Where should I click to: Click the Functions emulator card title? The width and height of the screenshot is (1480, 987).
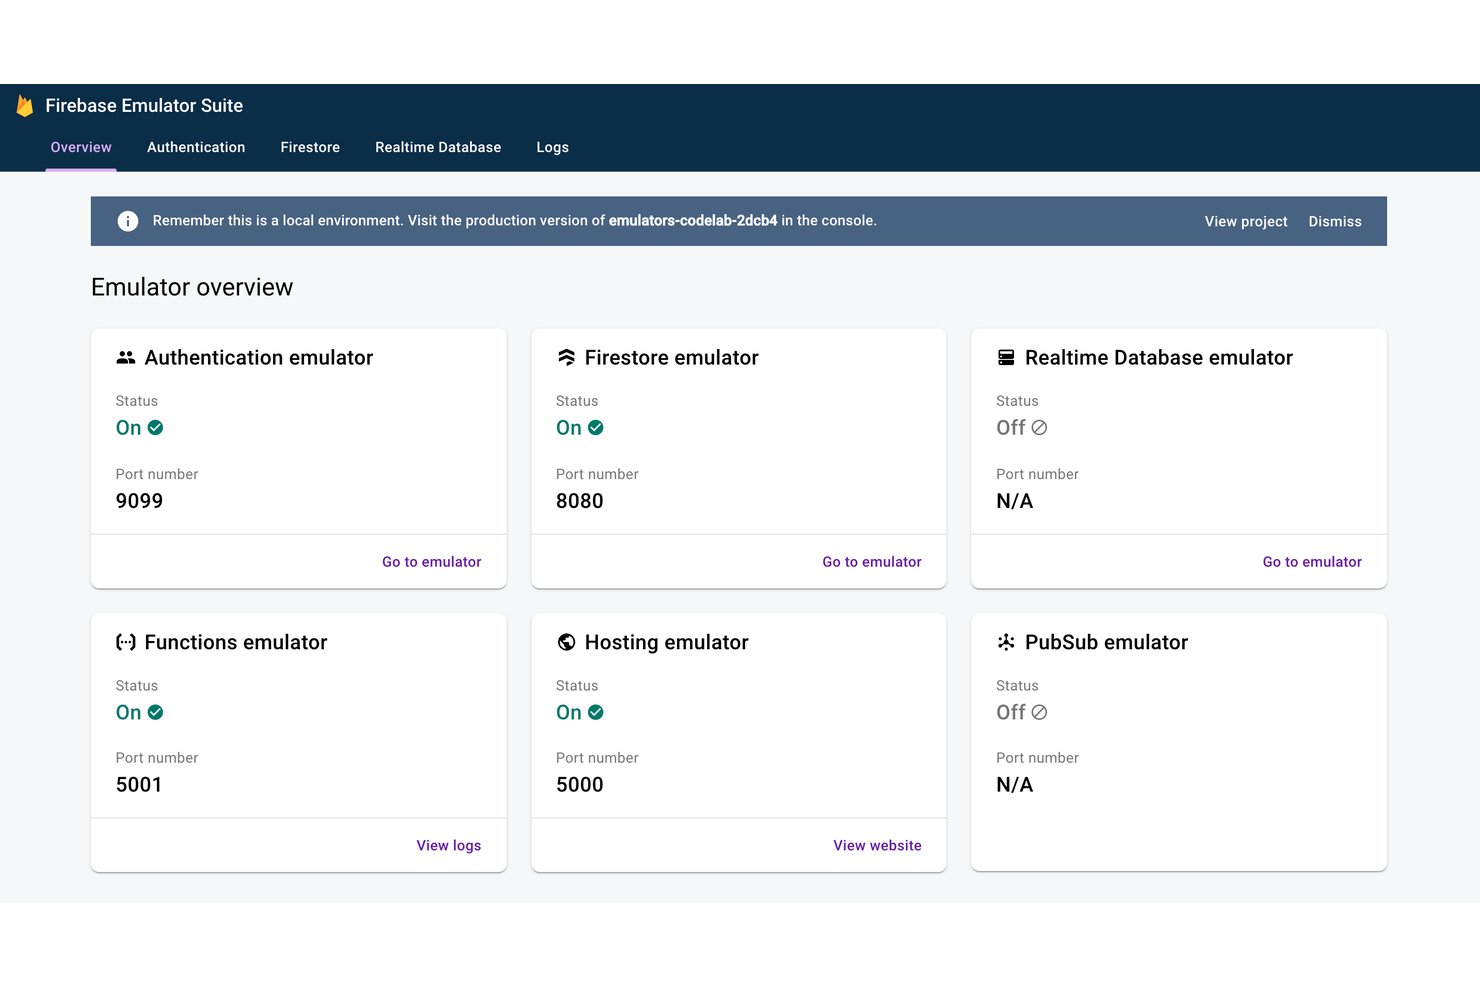(x=236, y=642)
